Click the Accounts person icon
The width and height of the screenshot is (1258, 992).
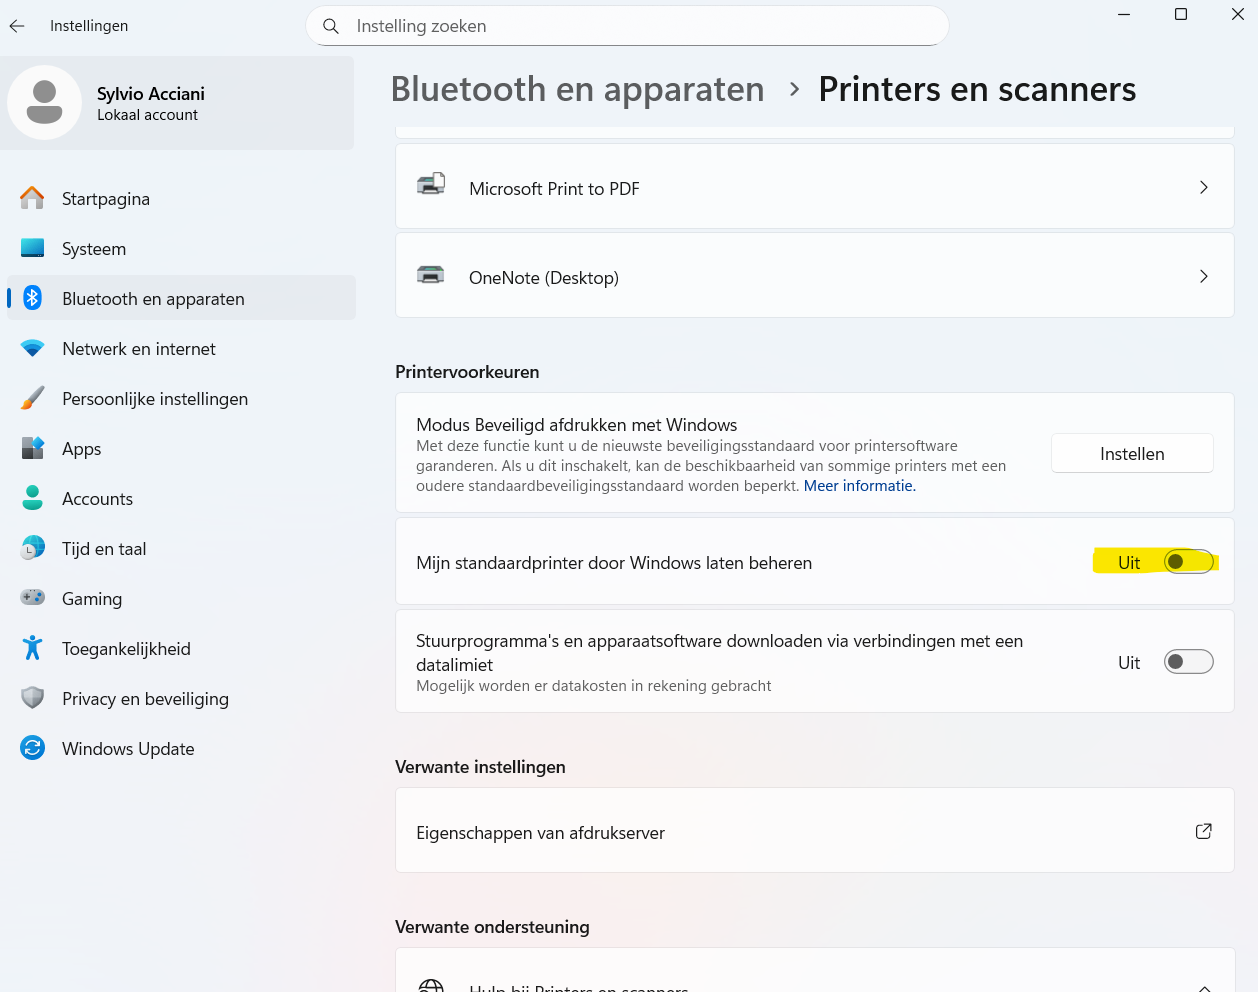click(32, 498)
